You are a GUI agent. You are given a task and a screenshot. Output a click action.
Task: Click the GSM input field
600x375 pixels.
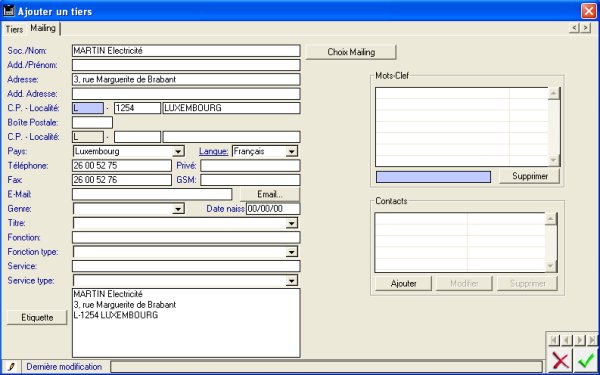(x=250, y=180)
